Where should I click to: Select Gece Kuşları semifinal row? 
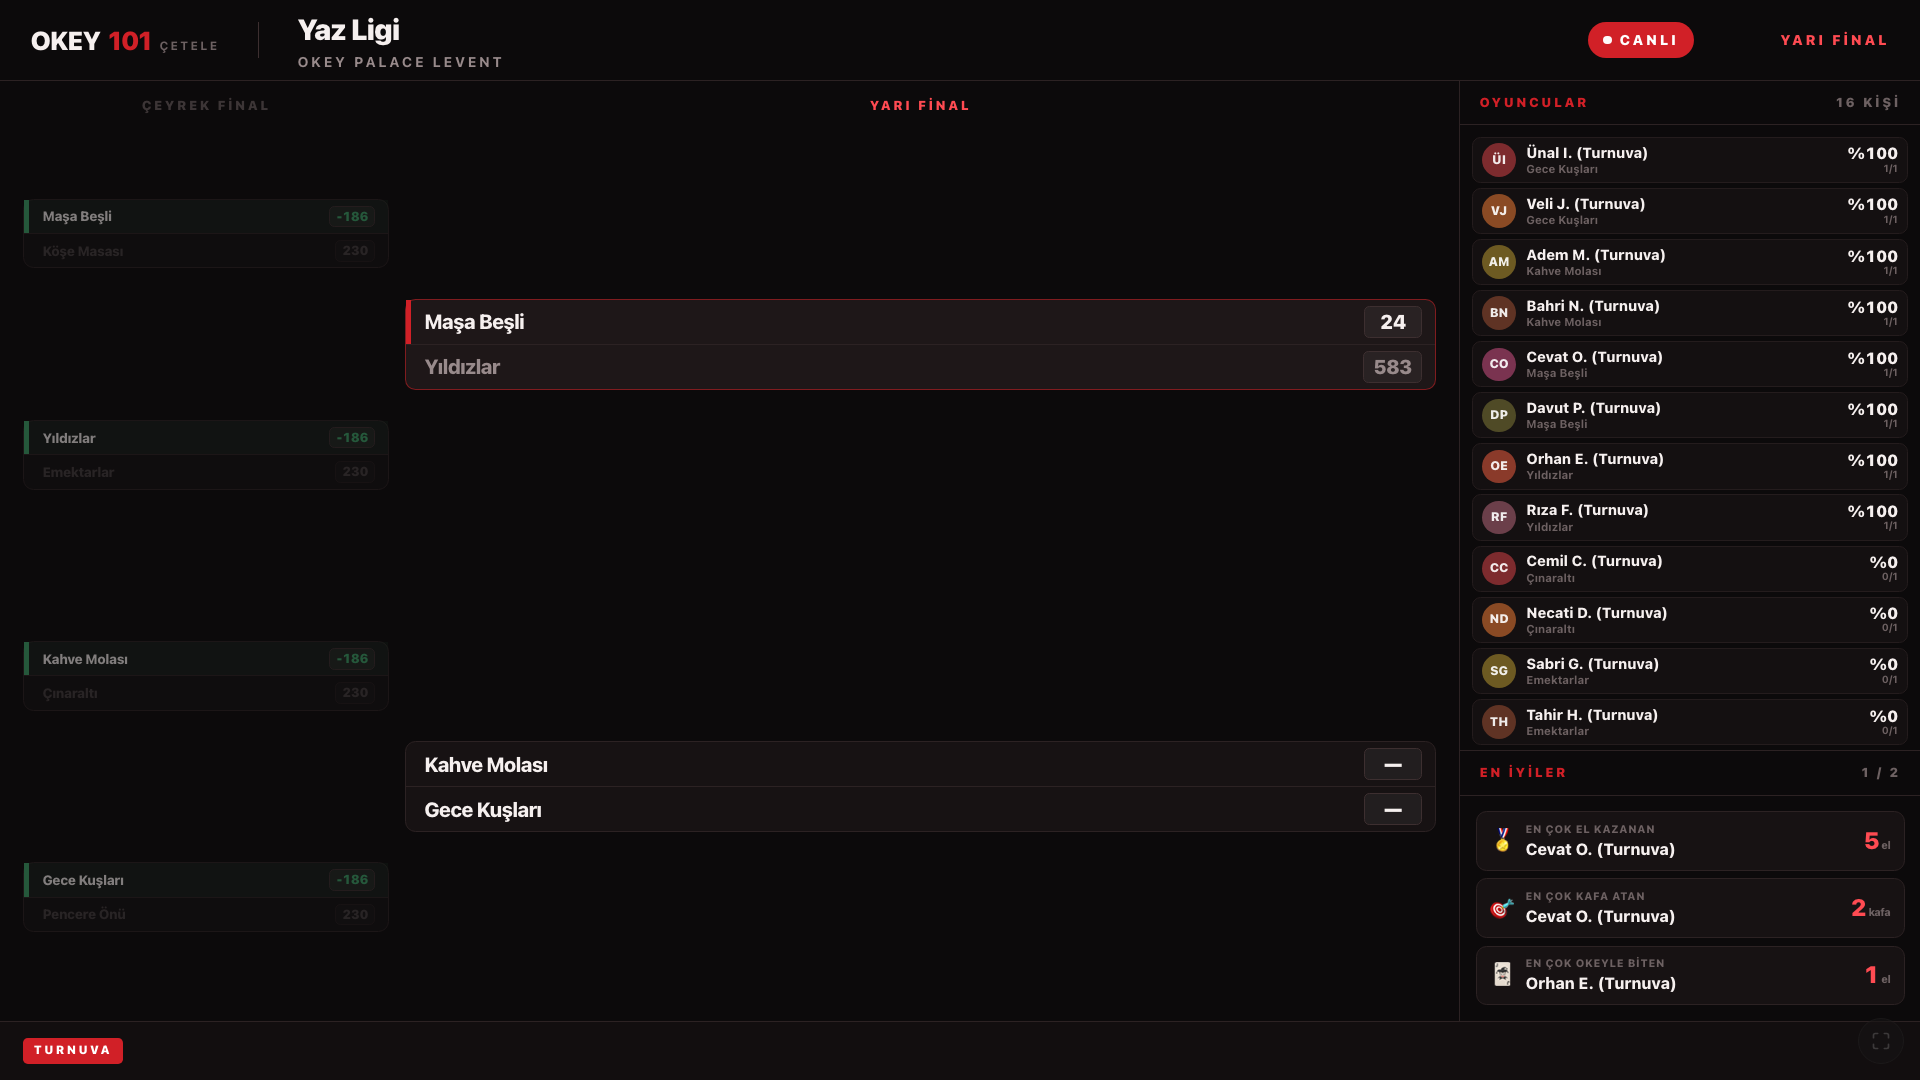point(920,810)
